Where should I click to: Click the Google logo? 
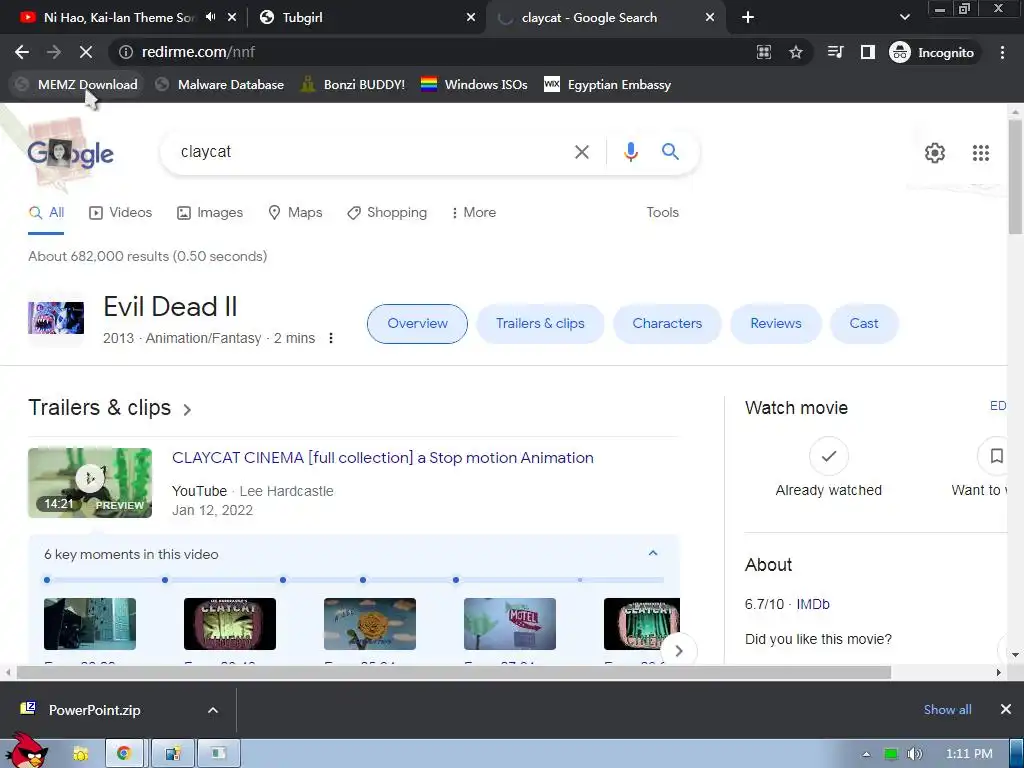pos(71,153)
